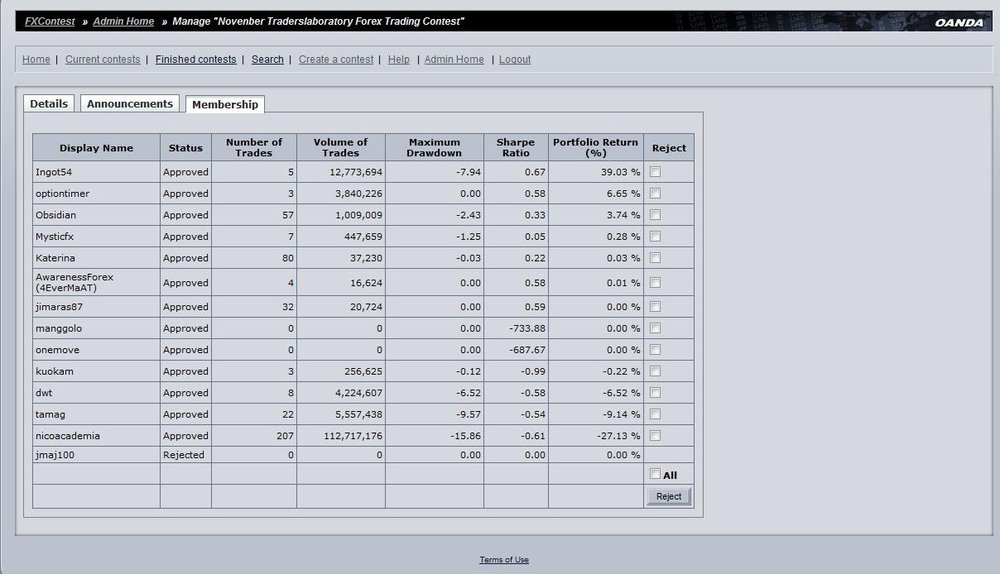Click the kuokam display name

click(54, 371)
